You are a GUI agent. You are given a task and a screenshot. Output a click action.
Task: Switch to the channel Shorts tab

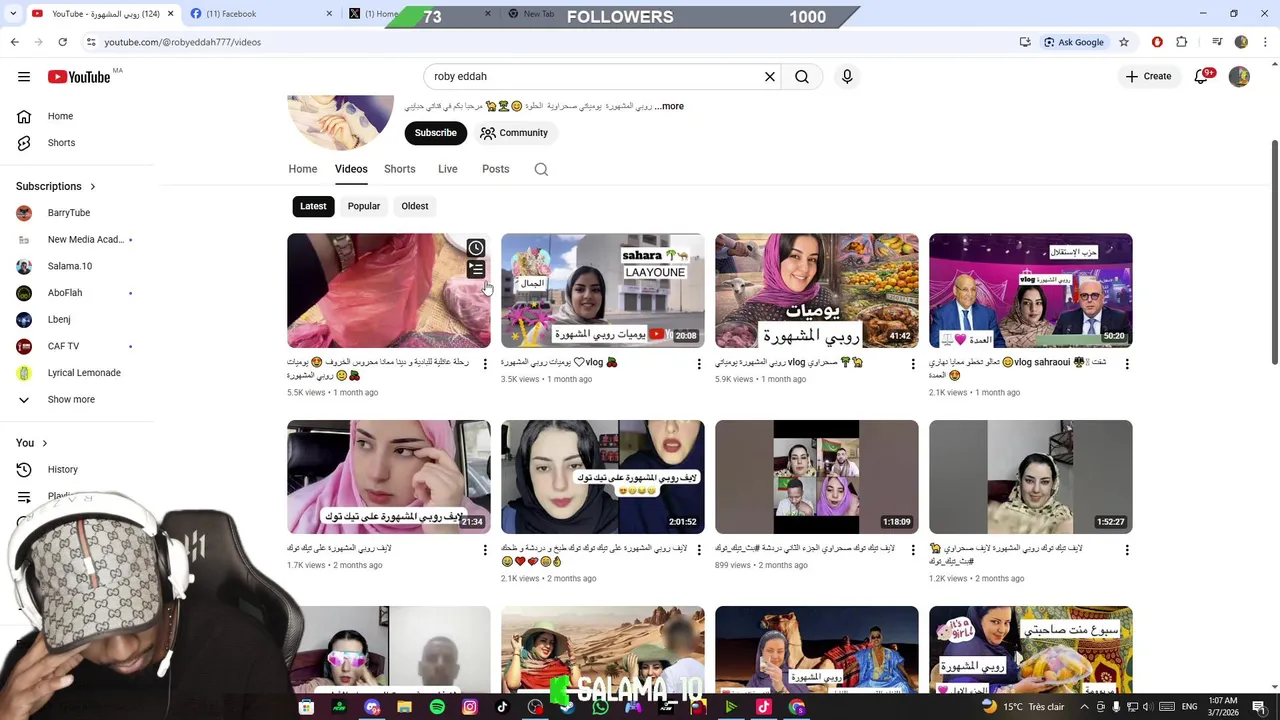(x=400, y=169)
